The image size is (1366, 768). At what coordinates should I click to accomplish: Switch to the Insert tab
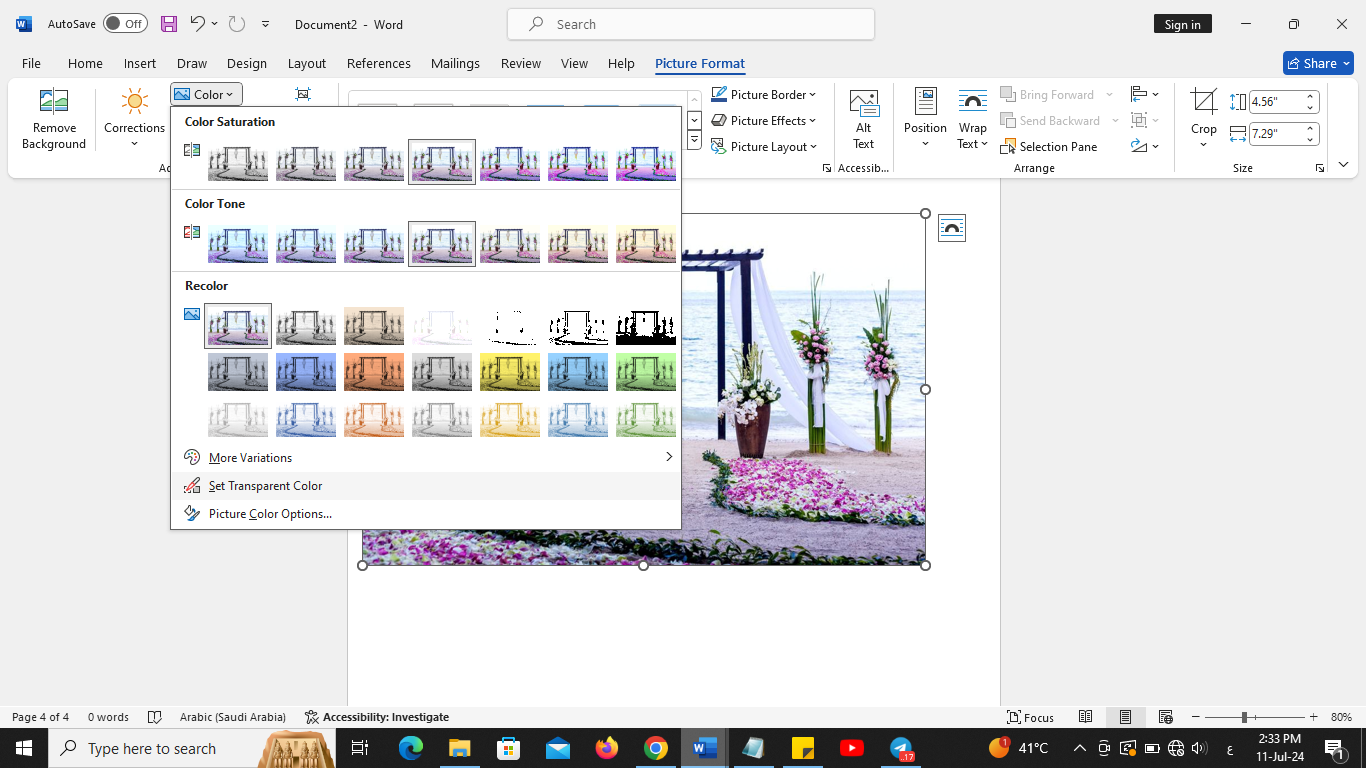[x=140, y=63]
